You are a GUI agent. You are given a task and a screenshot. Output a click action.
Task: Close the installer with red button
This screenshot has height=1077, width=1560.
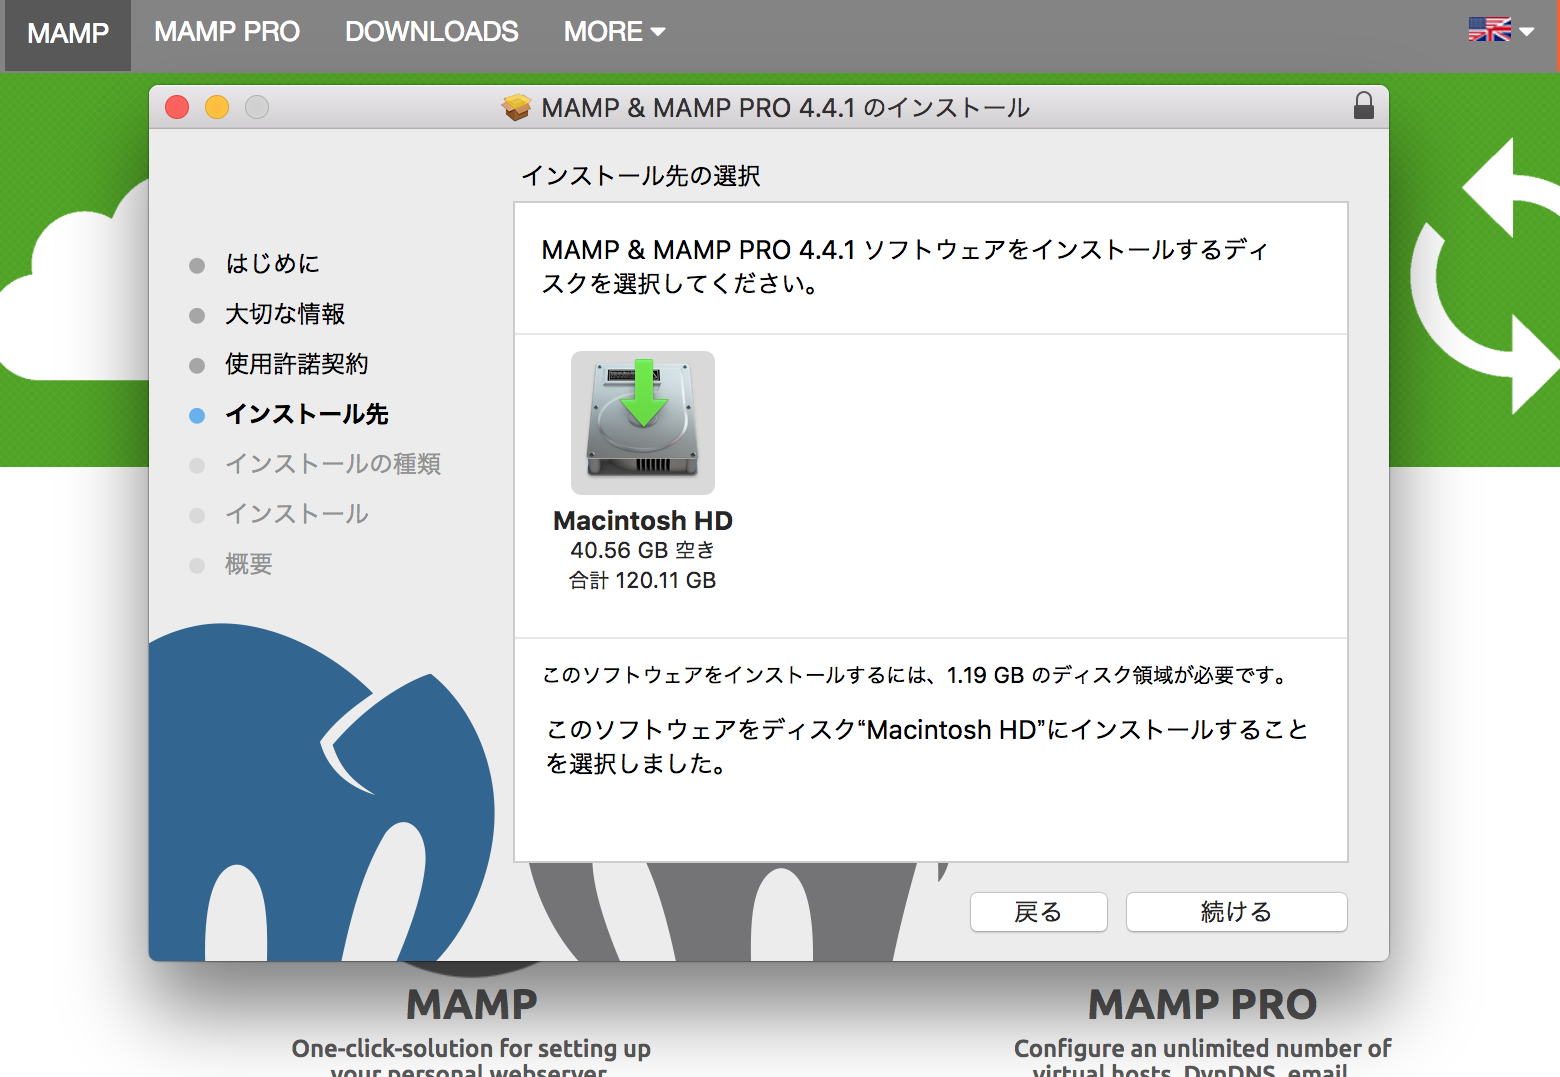pyautogui.click(x=177, y=107)
